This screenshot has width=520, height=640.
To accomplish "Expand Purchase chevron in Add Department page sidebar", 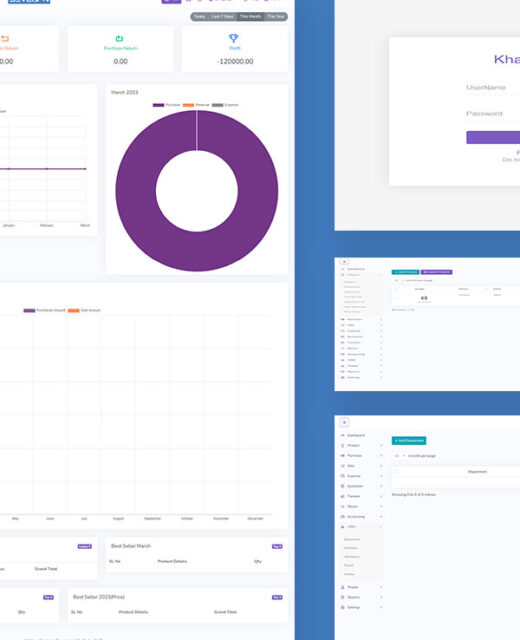I will point(381,456).
